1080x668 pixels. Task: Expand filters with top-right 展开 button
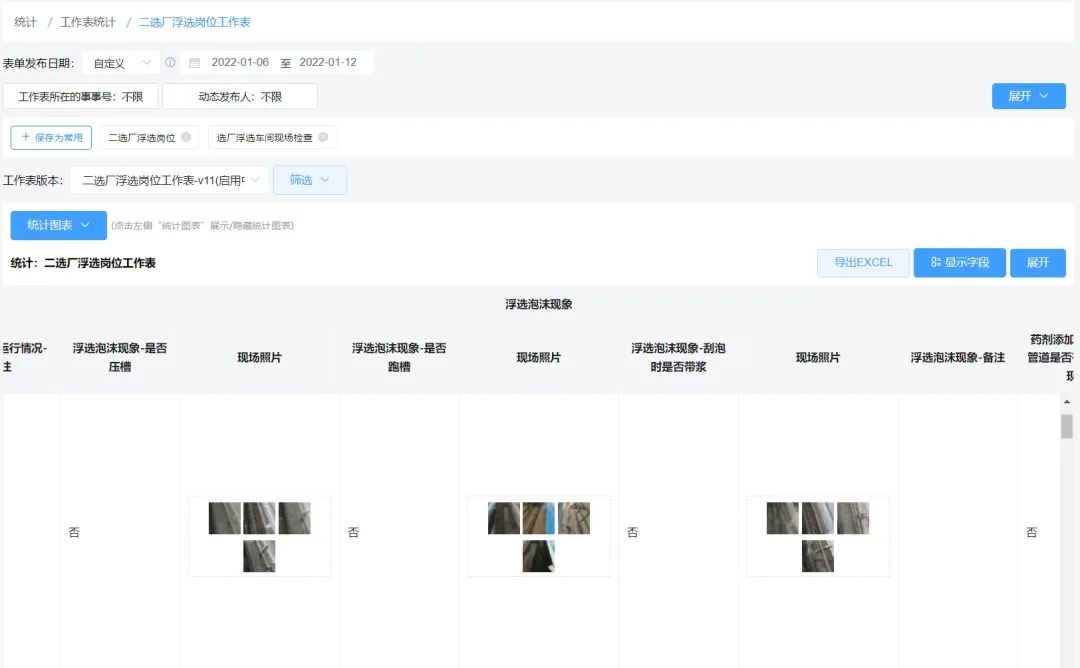pyautogui.click(x=1028, y=96)
